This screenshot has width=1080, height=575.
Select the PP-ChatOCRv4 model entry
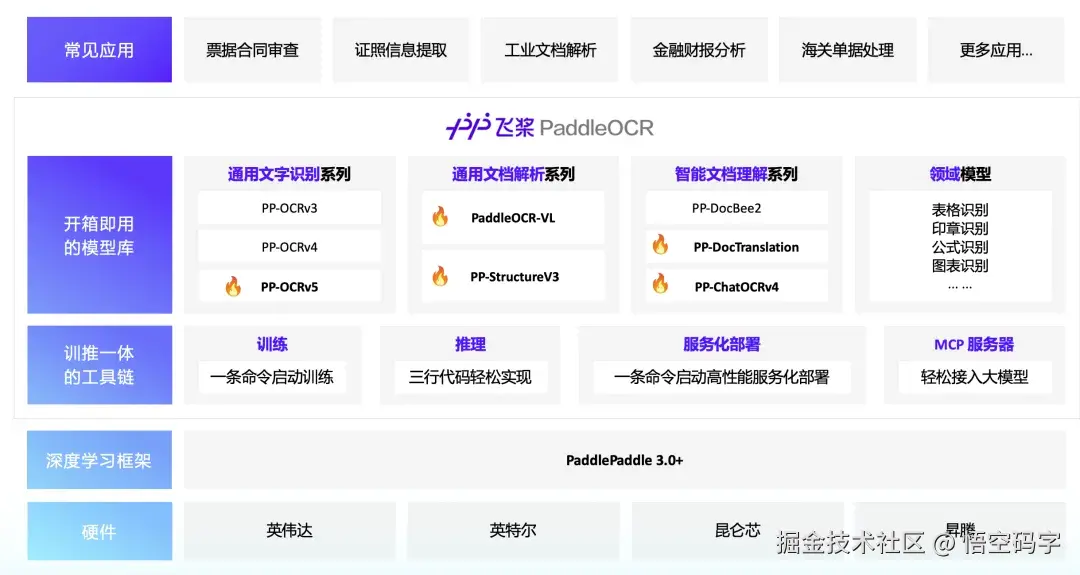[x=736, y=286]
